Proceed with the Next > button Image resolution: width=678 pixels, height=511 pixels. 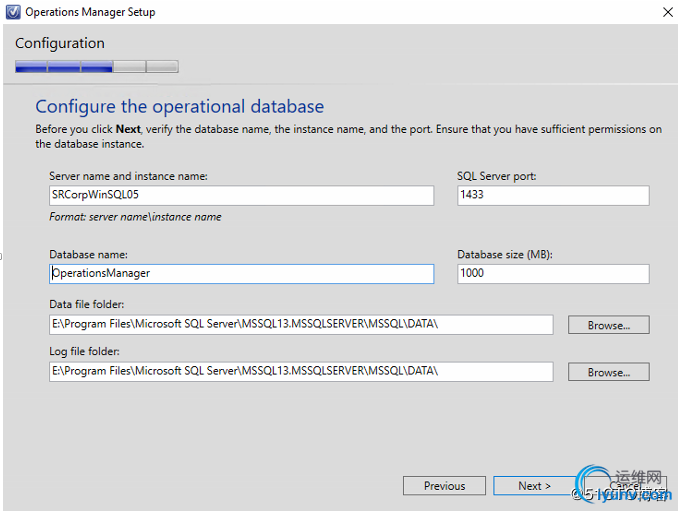[x=534, y=486]
